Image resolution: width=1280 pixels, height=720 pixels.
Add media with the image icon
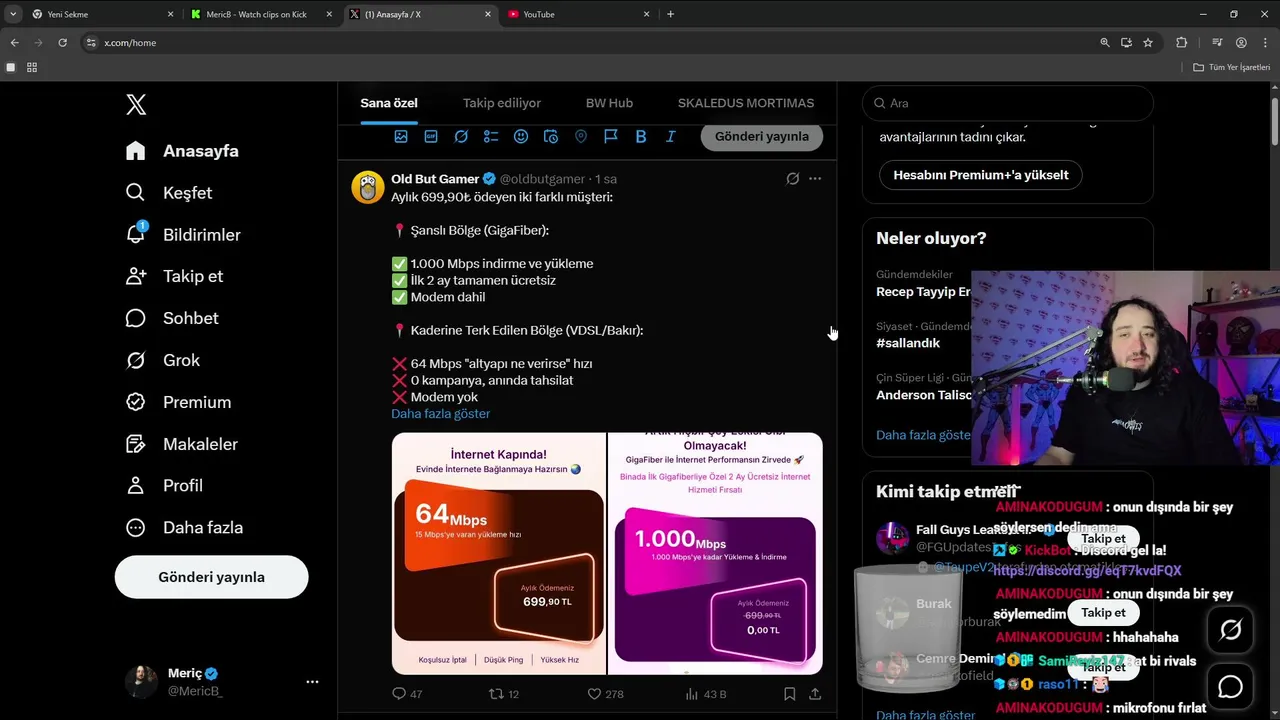coord(401,136)
